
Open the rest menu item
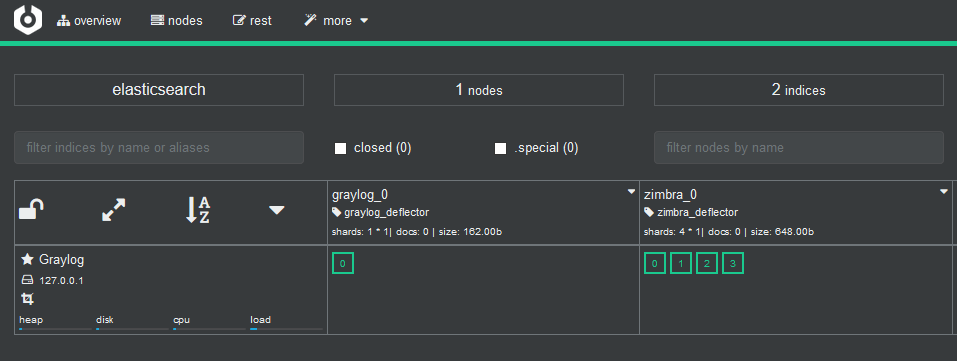252,21
